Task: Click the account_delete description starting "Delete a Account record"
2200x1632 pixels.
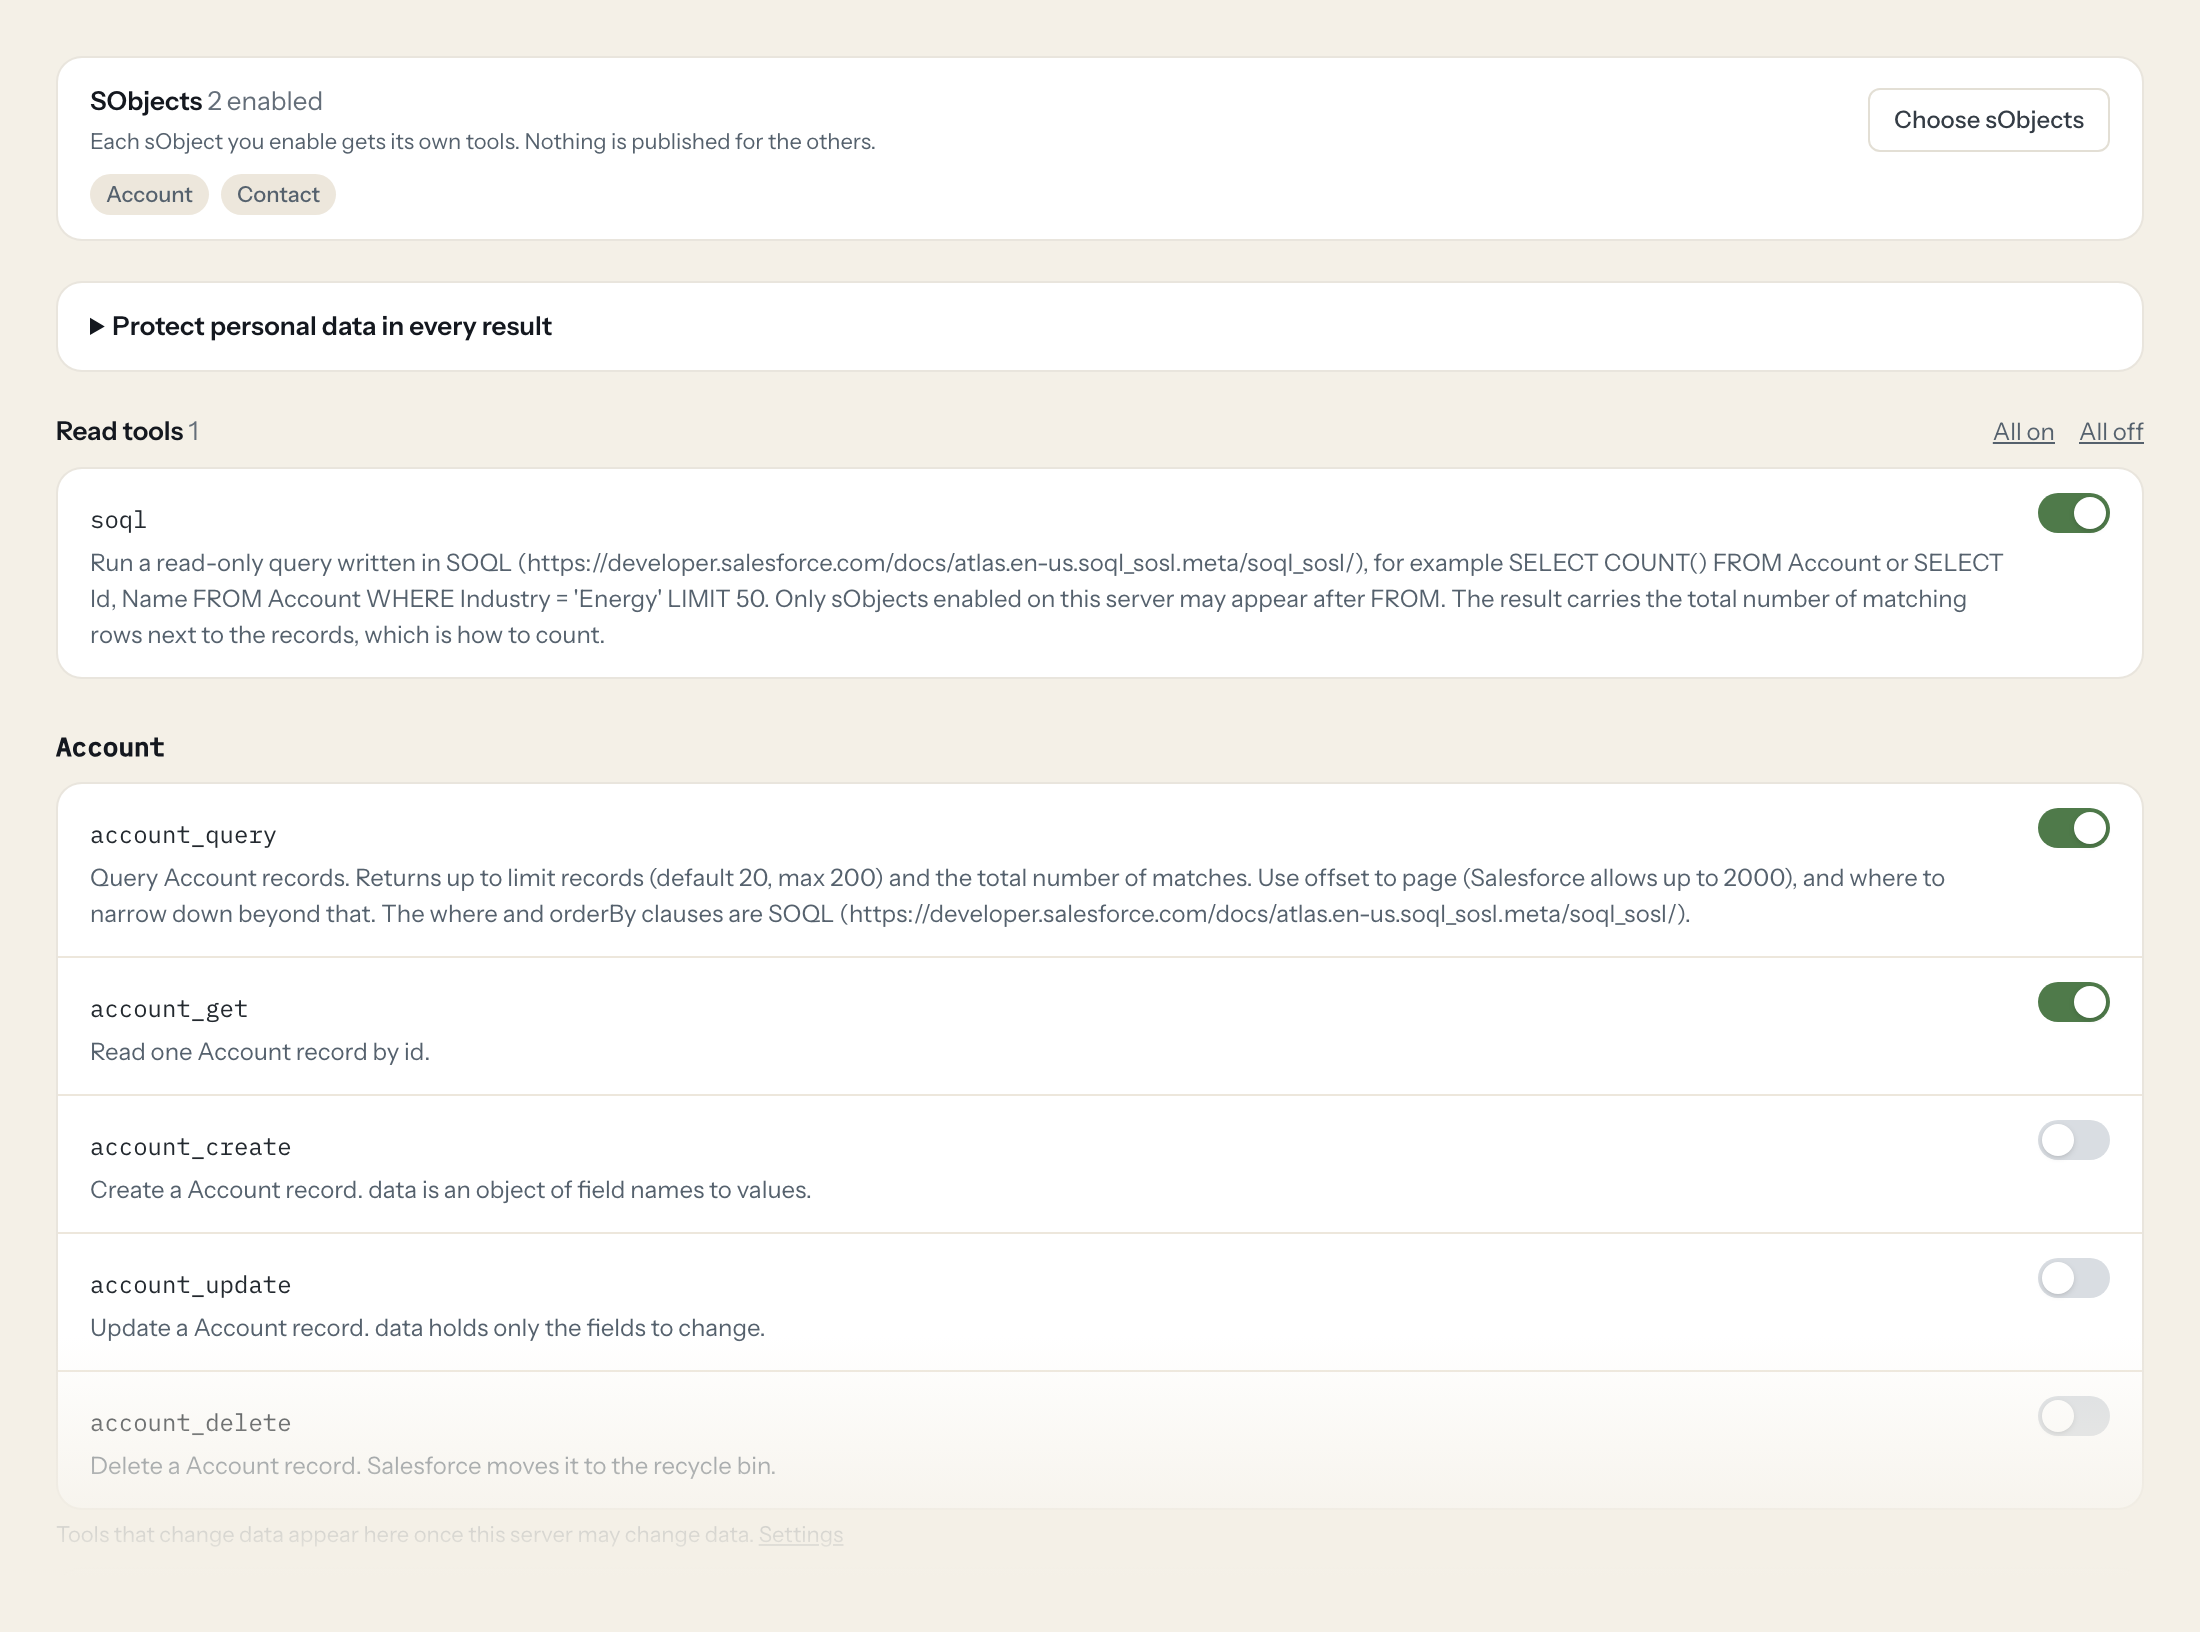Action: [x=433, y=1466]
